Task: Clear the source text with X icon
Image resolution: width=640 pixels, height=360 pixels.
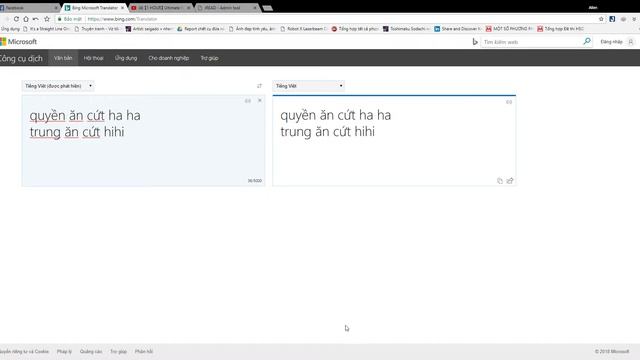Action: point(260,100)
